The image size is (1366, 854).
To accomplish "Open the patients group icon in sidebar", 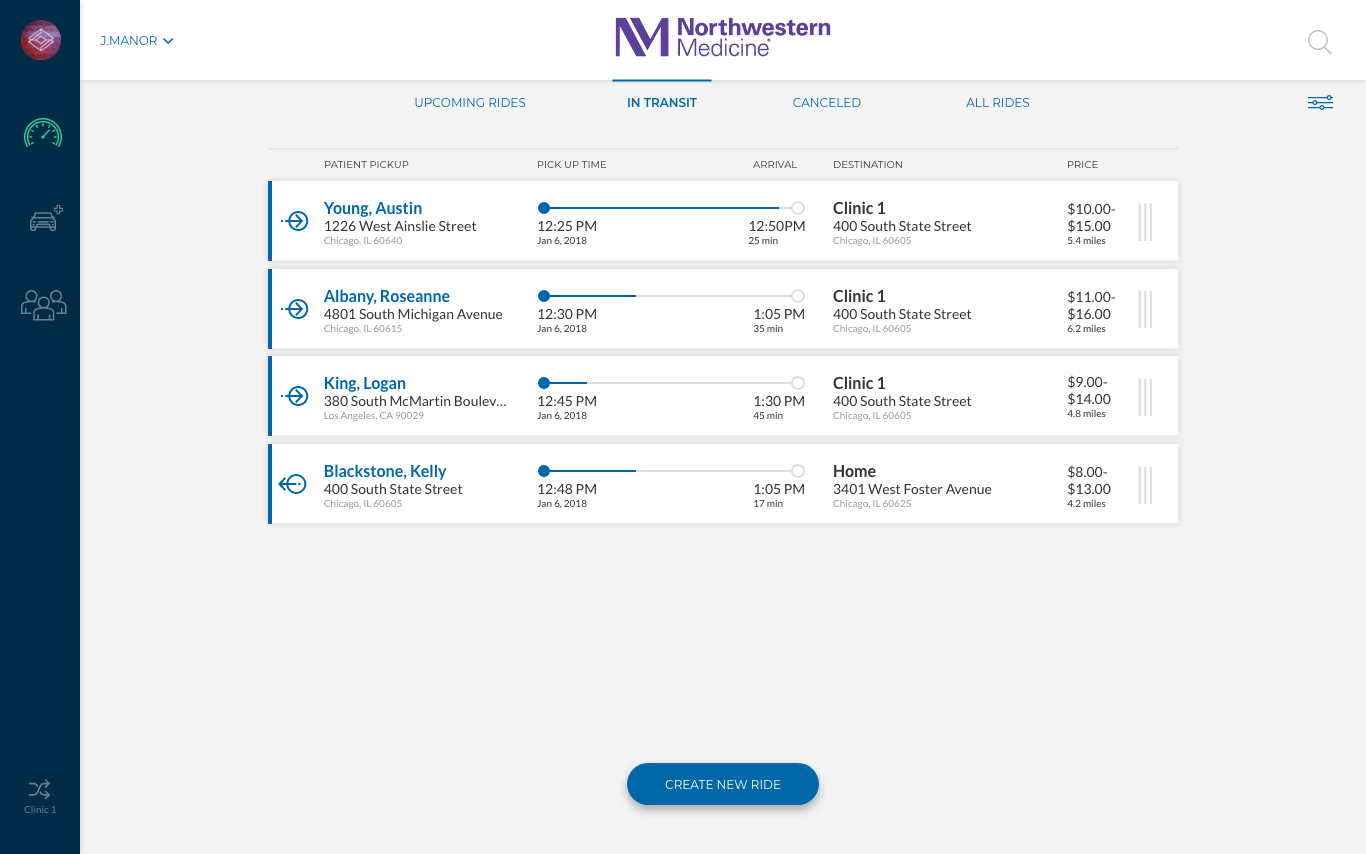I will (44, 305).
